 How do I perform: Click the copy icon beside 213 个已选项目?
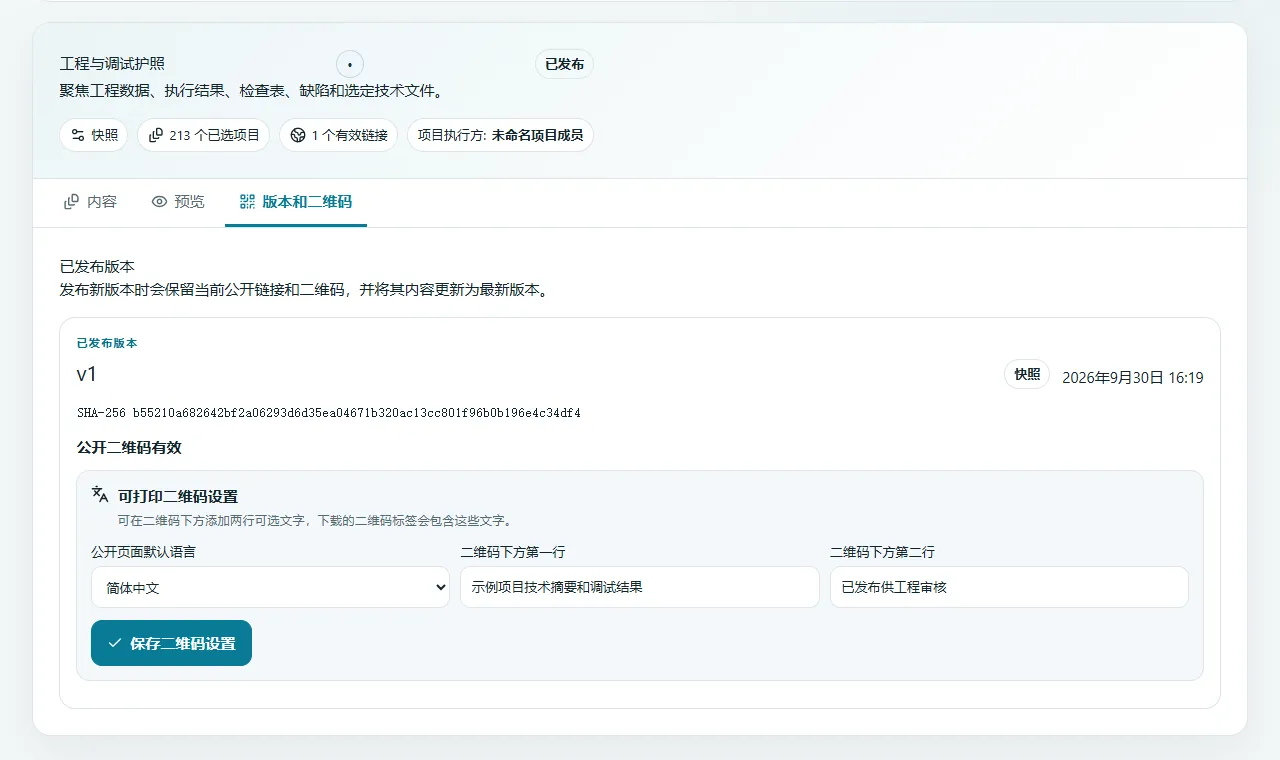point(156,135)
